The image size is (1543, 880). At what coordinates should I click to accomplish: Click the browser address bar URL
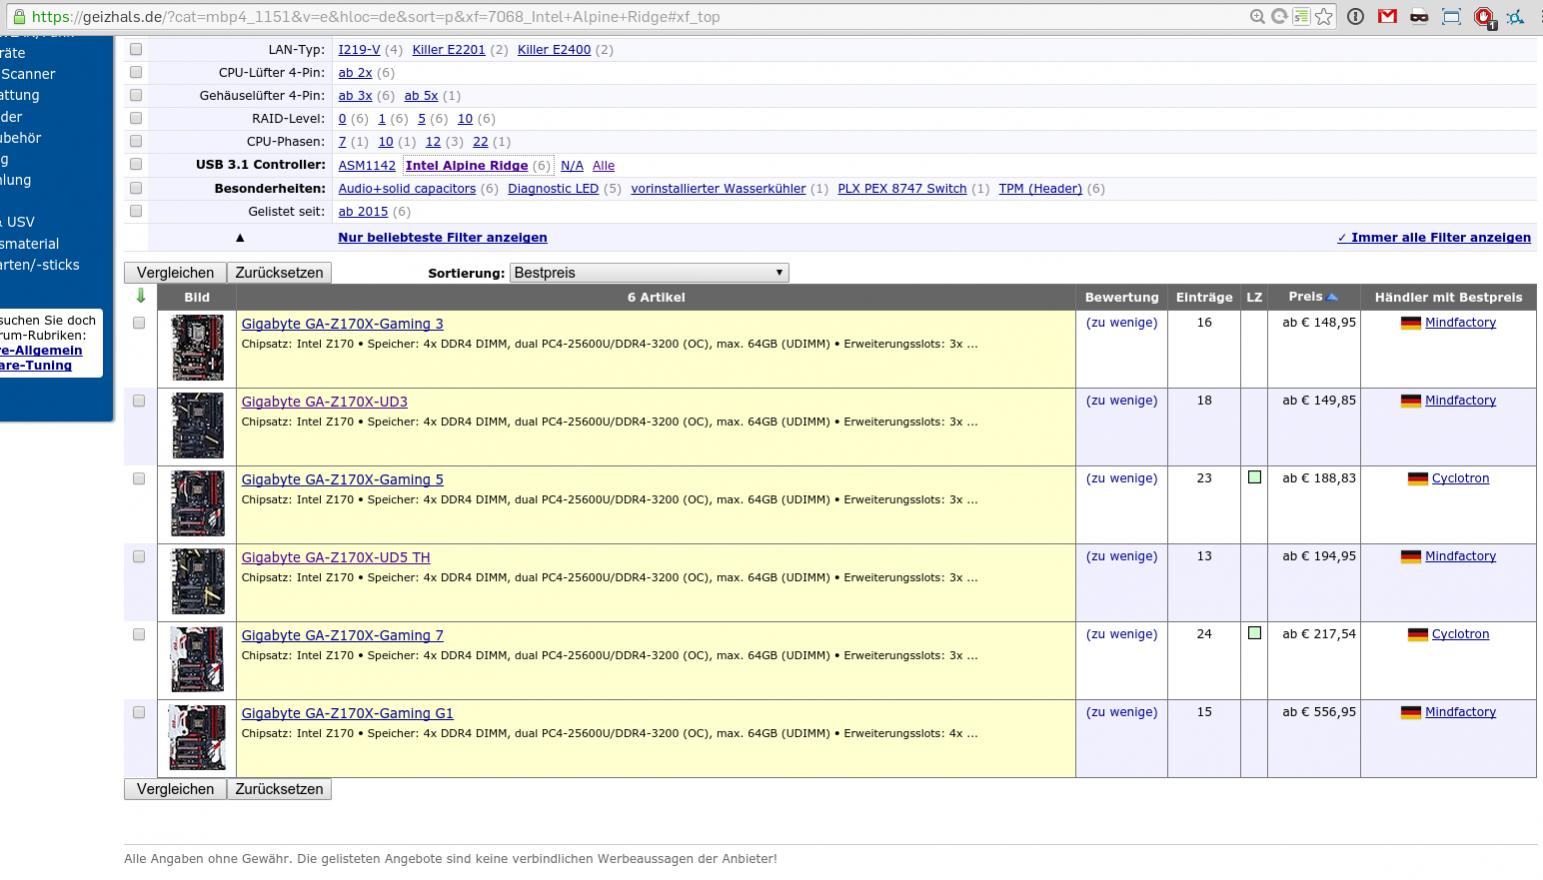(x=376, y=16)
